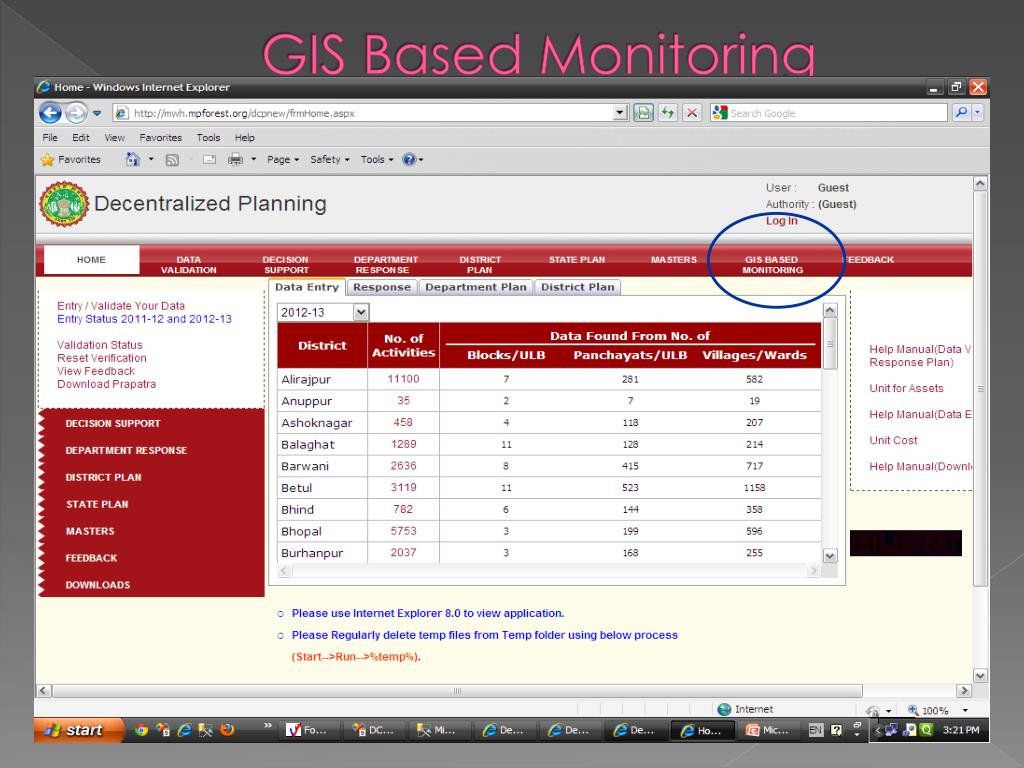The image size is (1024, 768).
Task: Open the Page command bar menu
Action: (x=283, y=159)
